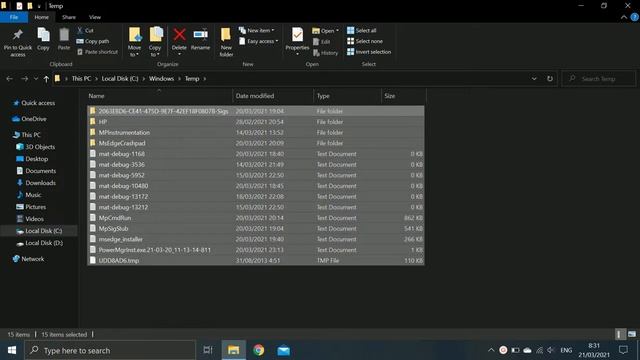Open the notification center icon
Viewport: 640px width, 360px height.
point(623,350)
